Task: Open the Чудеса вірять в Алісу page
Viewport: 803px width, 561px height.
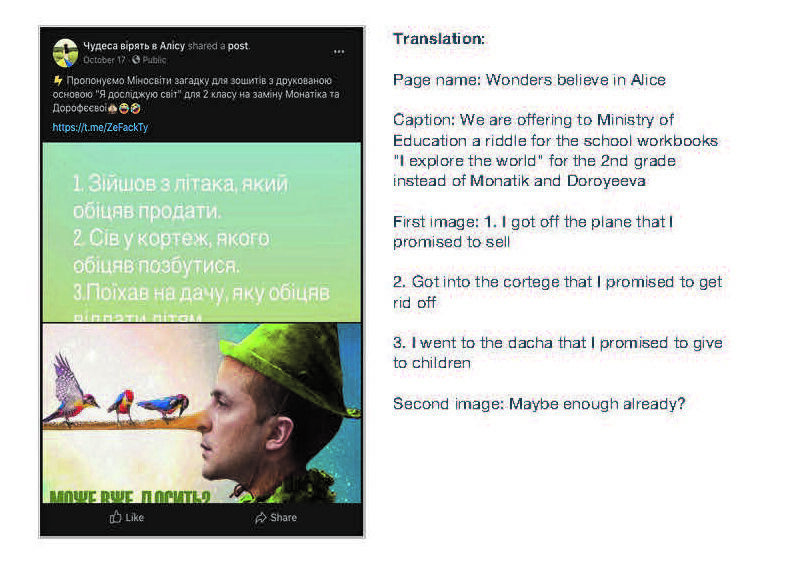Action: [x=134, y=46]
